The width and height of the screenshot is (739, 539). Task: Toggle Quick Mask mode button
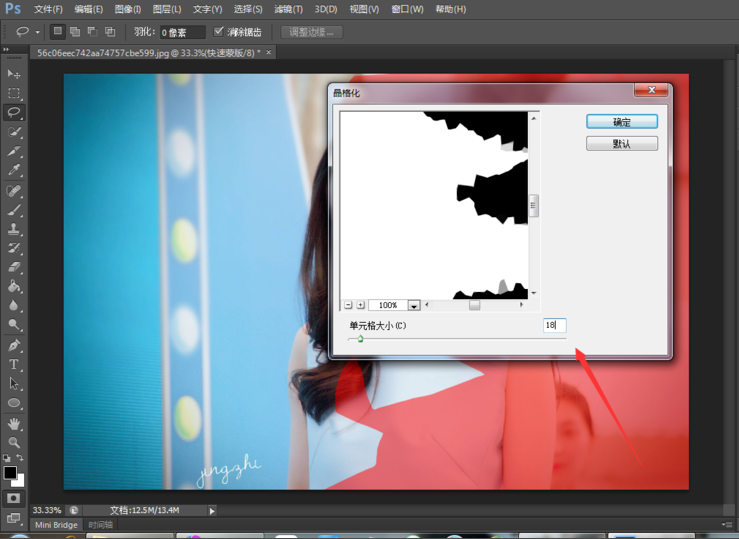[x=14, y=497]
